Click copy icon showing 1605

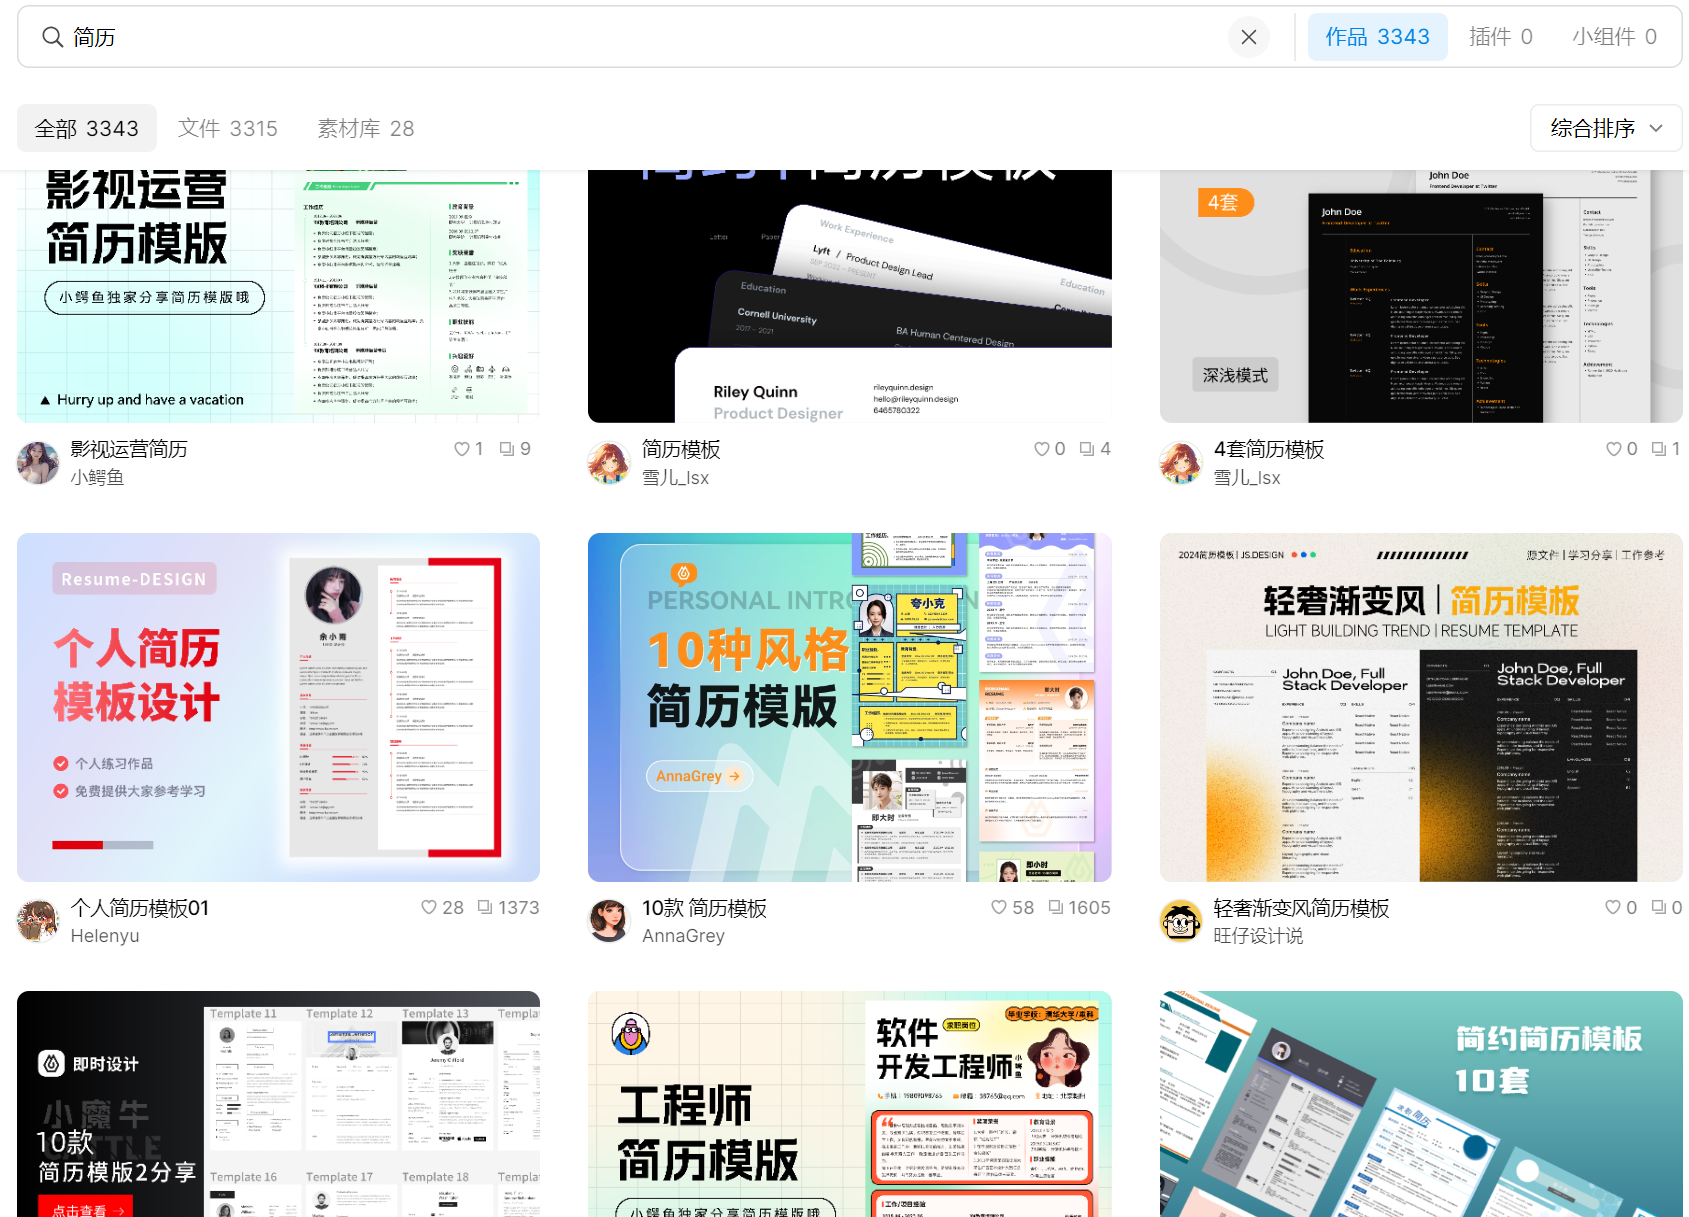click(x=1056, y=907)
